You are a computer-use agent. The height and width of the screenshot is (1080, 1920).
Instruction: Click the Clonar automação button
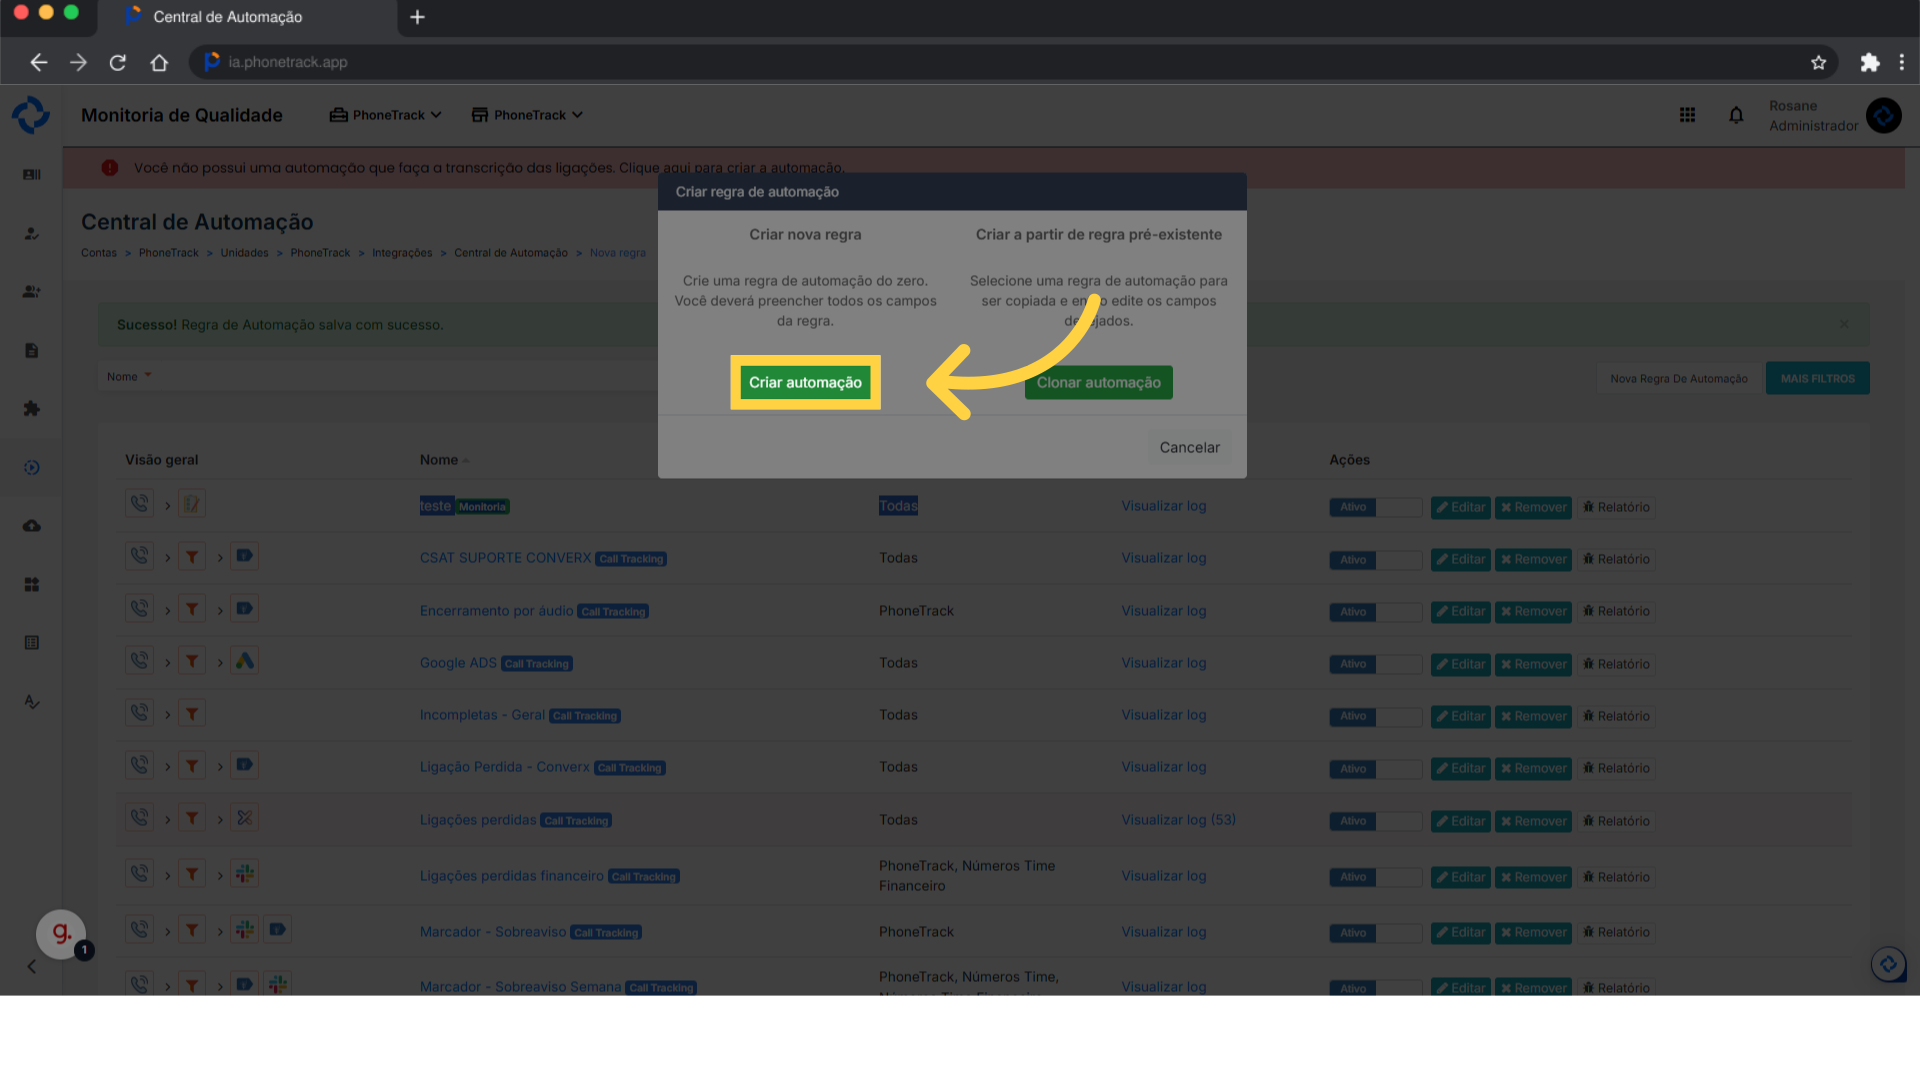1098,382
